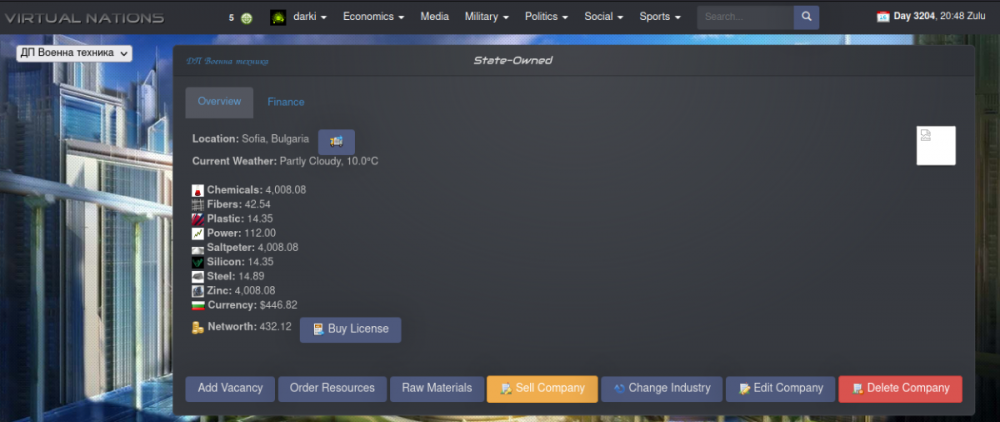The width and height of the screenshot is (1000, 422).
Task: Expand the Military dropdown menu
Action: [486, 17]
